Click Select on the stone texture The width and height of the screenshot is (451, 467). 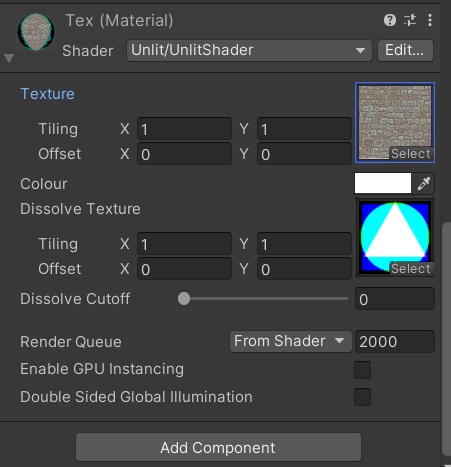(x=411, y=154)
